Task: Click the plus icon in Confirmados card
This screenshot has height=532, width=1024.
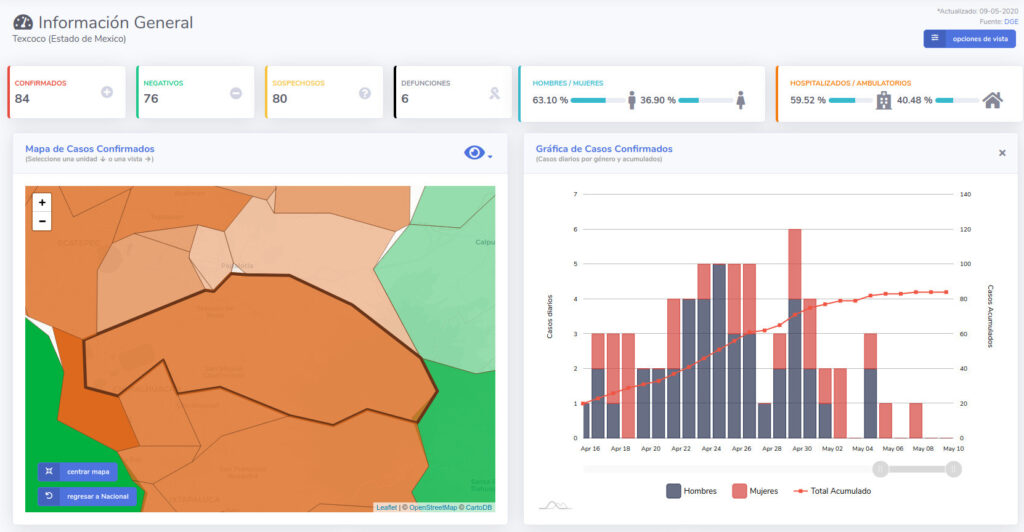Action: click(x=107, y=93)
